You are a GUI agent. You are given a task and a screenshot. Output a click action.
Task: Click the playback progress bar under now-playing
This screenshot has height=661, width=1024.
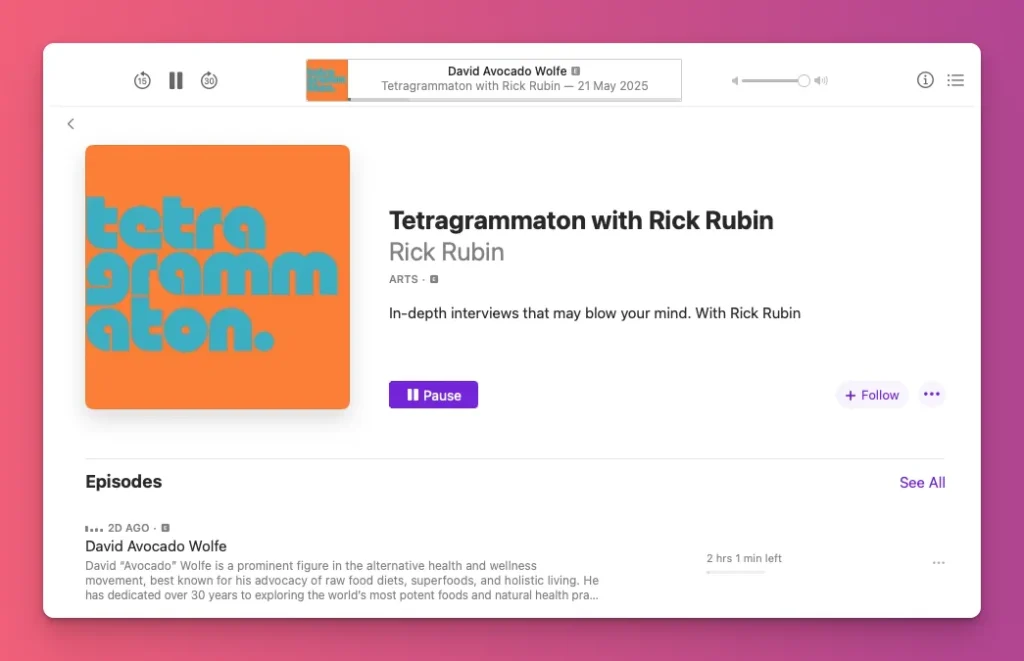click(515, 99)
